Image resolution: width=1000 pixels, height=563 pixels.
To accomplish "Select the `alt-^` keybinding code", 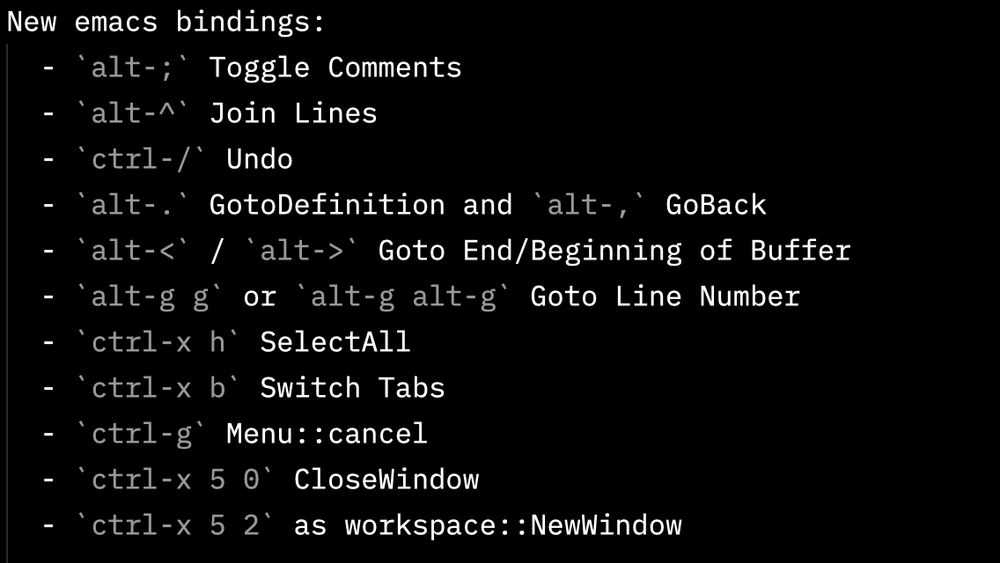I will pyautogui.click(x=133, y=113).
